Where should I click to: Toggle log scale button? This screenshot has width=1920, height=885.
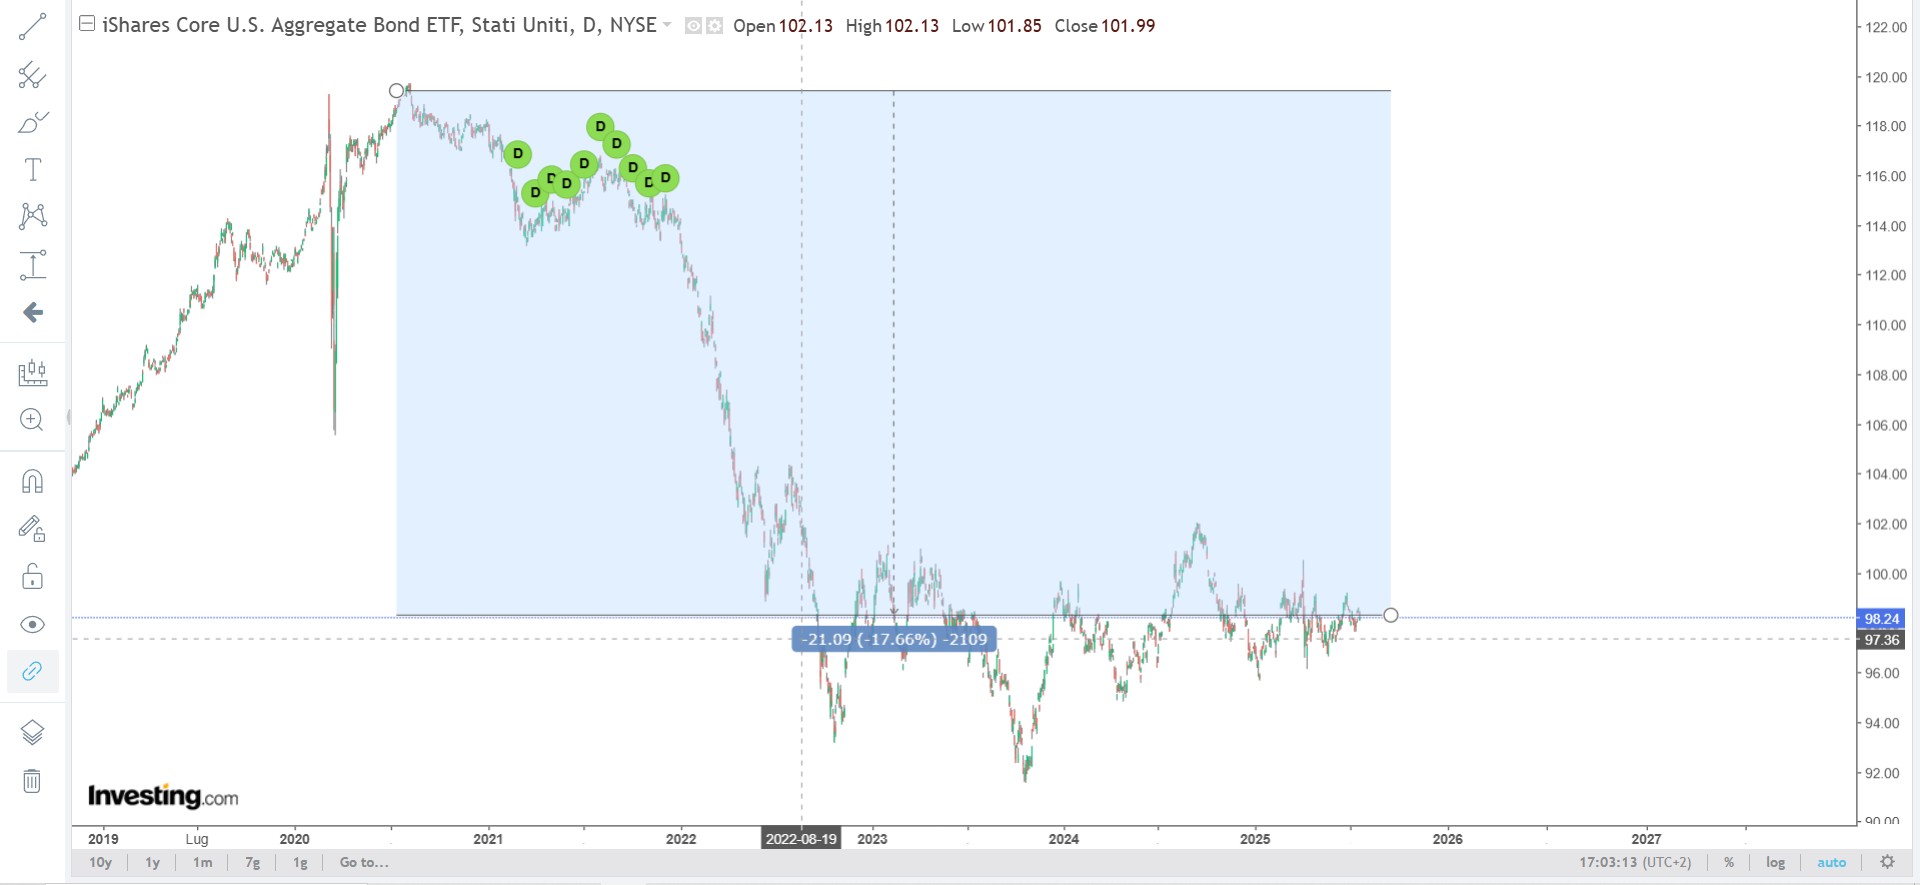[1775, 862]
